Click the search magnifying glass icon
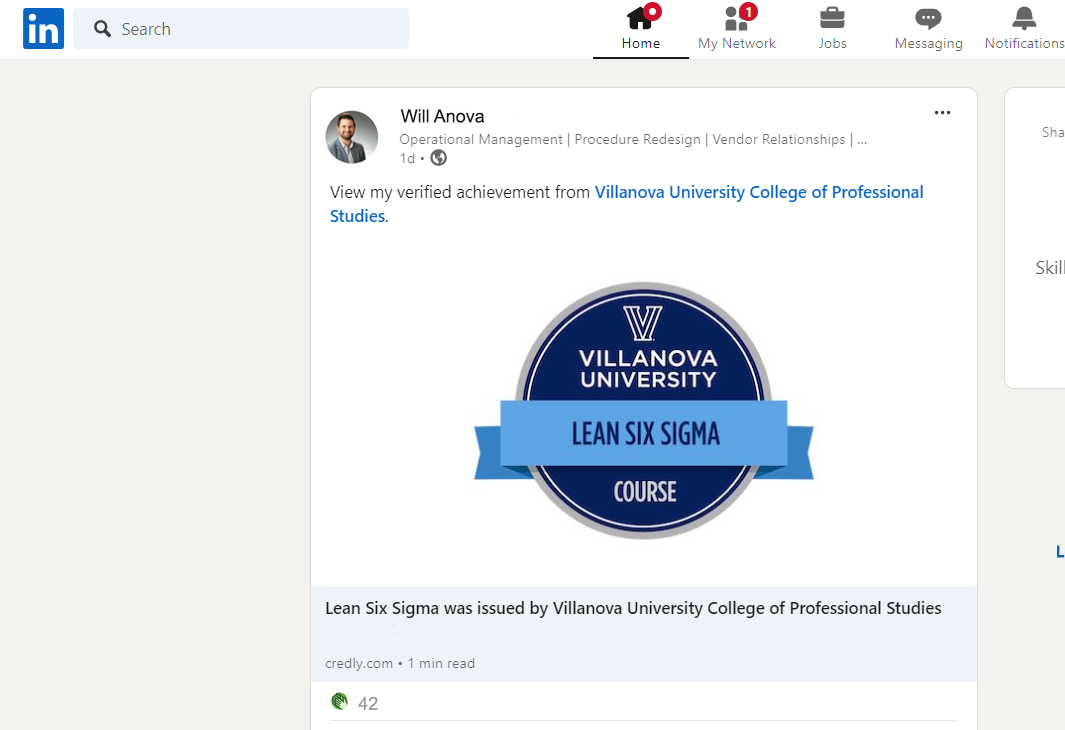 [x=102, y=28]
